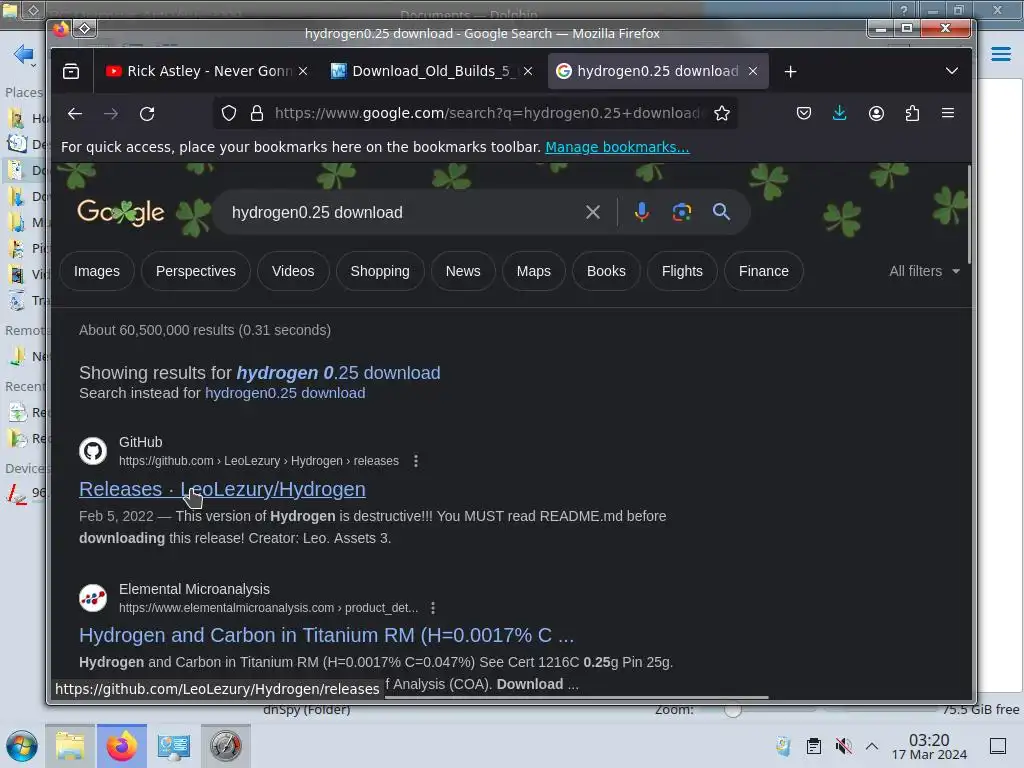Reload the page in Firefox
This screenshot has width=1024, height=768.
147,114
